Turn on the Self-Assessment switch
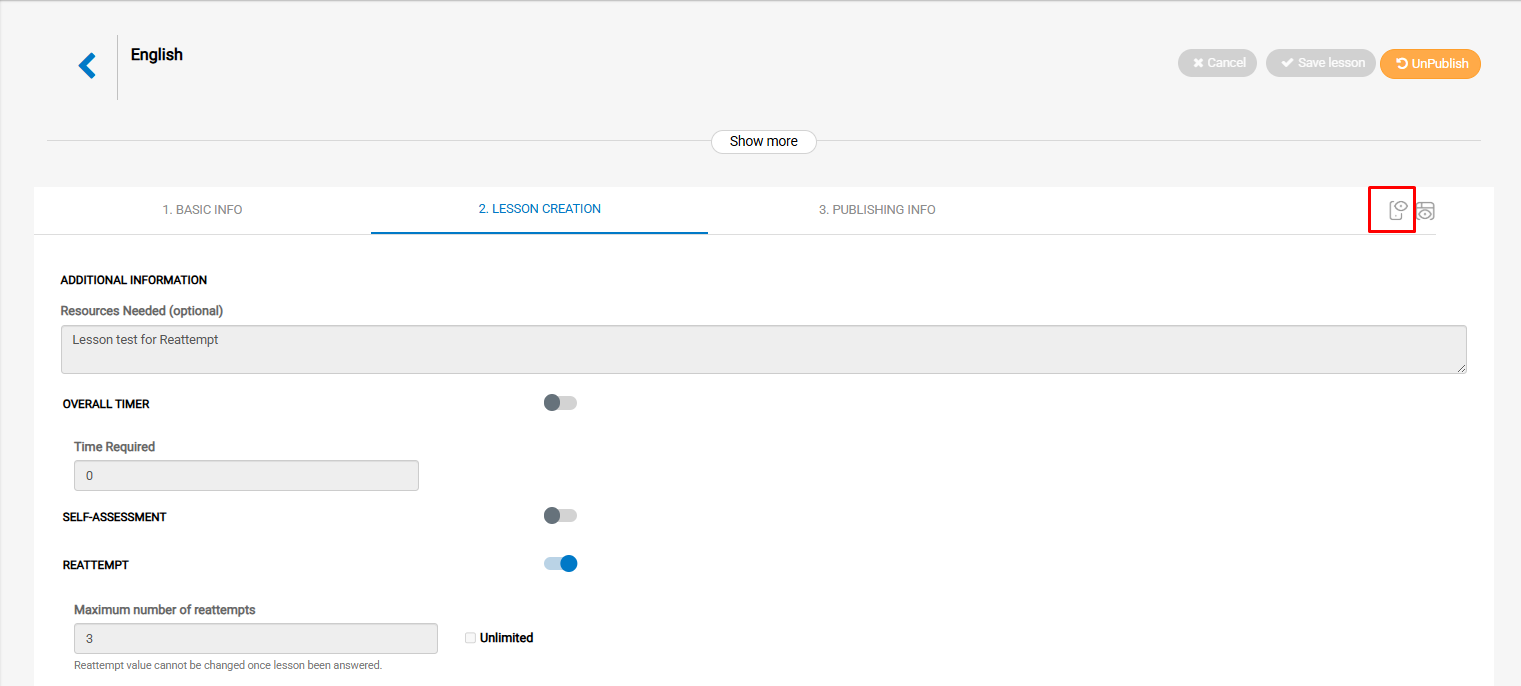Viewport: 1521px width, 686px height. (560, 516)
